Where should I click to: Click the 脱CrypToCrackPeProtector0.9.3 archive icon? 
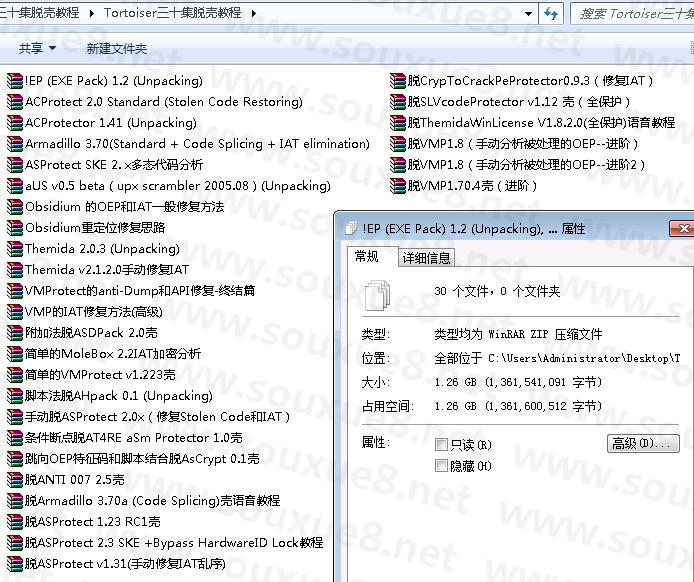click(x=397, y=81)
